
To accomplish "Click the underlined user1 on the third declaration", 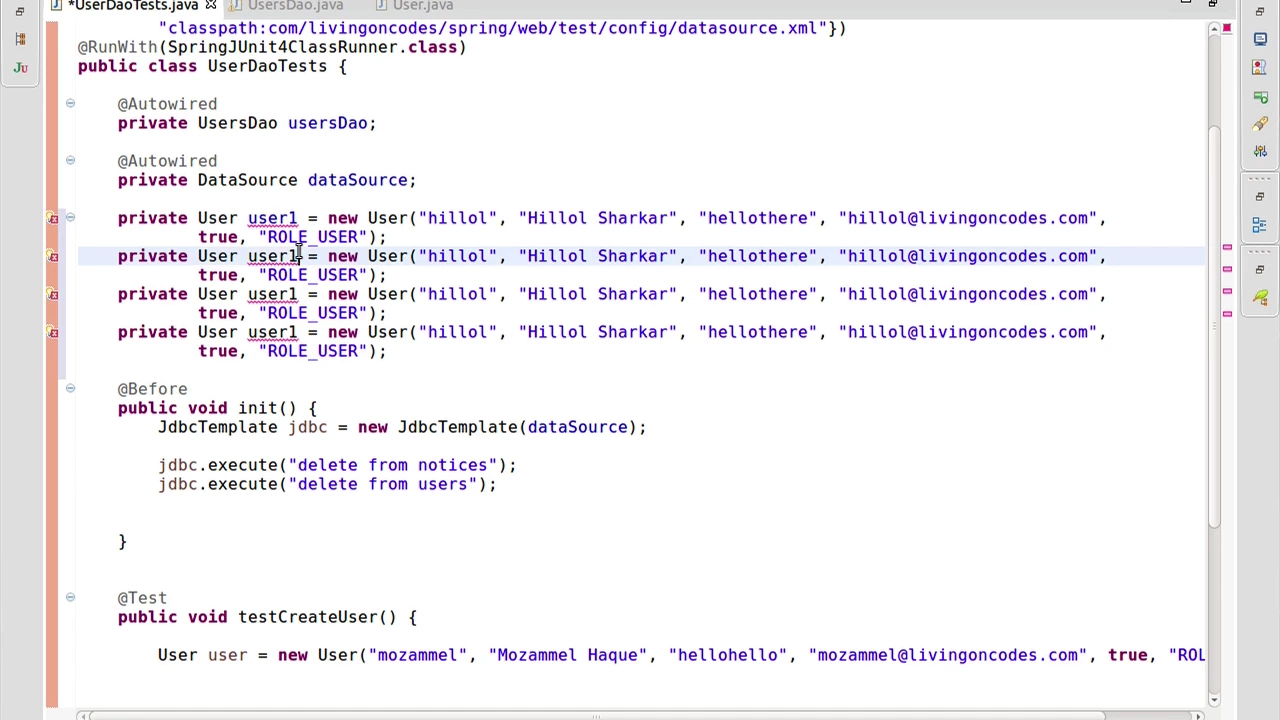I will tap(272, 294).
